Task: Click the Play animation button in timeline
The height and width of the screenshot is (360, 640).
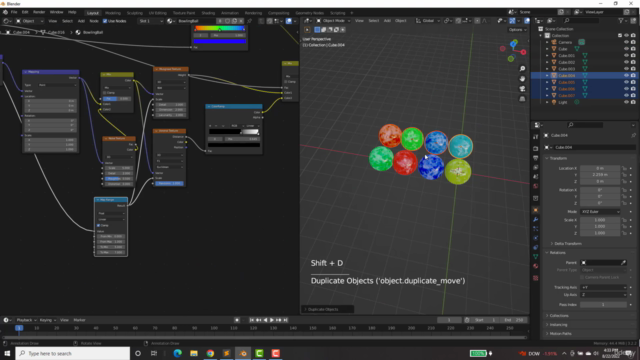Action: [x=272, y=320]
